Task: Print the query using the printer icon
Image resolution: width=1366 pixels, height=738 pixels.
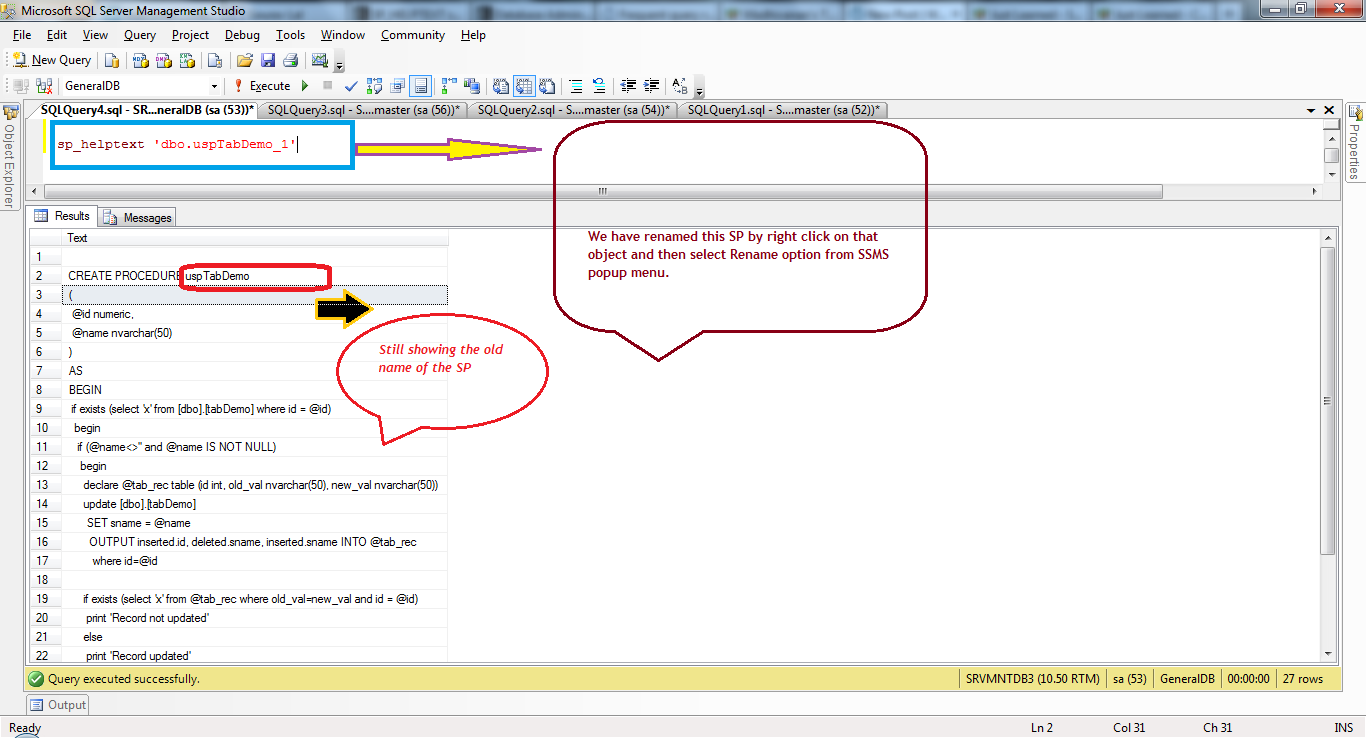Action: click(x=290, y=60)
